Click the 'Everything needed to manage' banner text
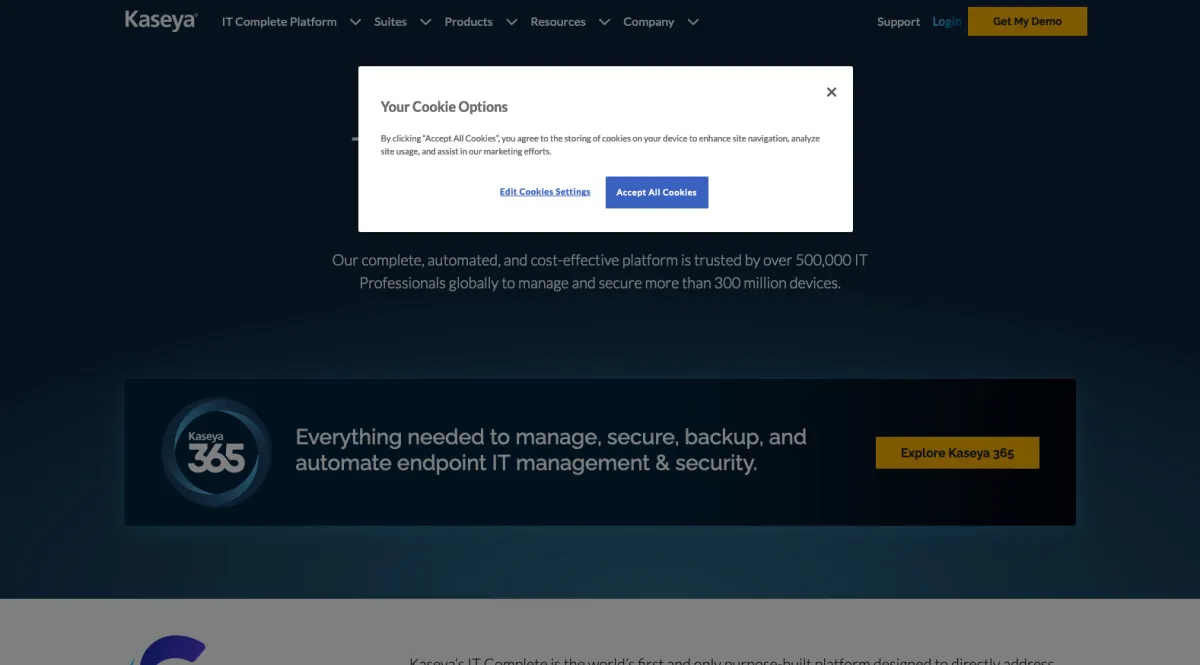 tap(551, 450)
